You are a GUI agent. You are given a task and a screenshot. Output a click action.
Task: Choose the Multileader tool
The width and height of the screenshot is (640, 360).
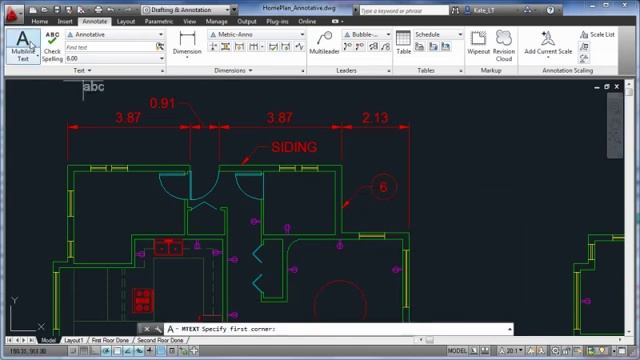[x=324, y=43]
